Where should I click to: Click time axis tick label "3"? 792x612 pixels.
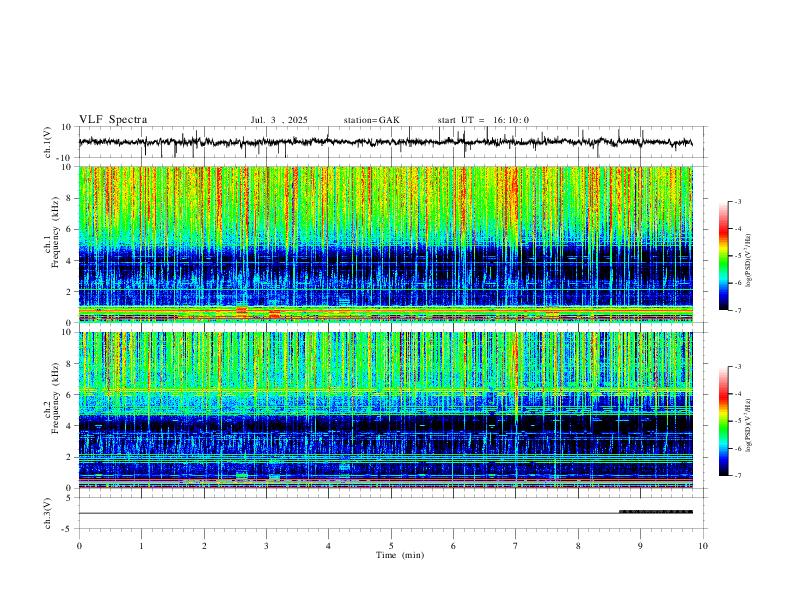266,546
